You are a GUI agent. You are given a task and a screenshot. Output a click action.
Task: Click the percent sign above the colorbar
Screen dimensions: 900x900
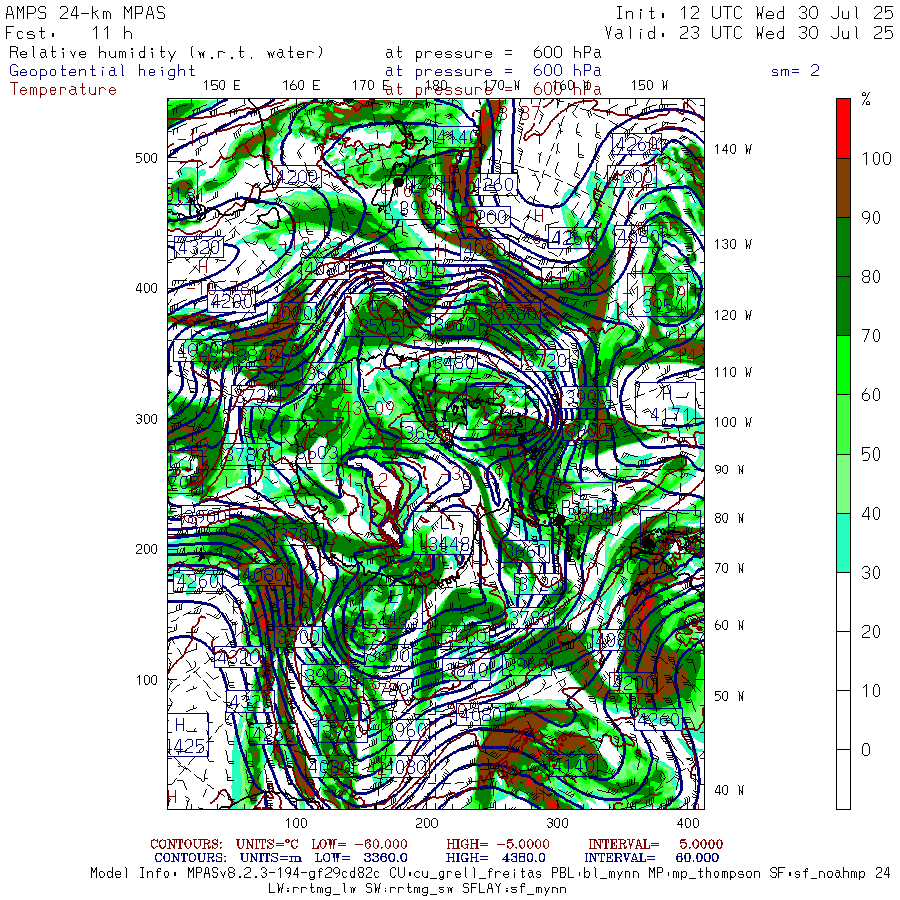(x=866, y=99)
